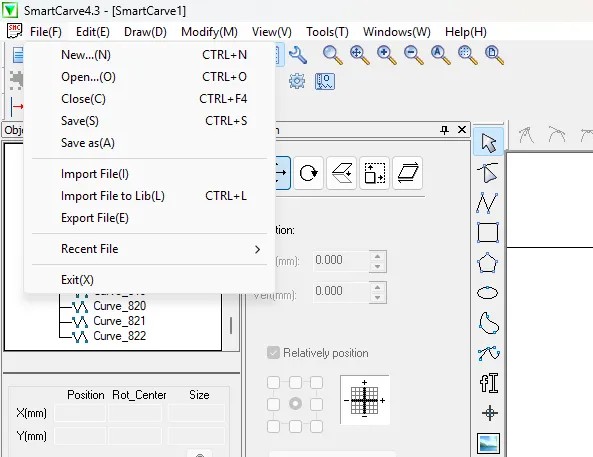Select the pan-zoom magnifier with arrows
This screenshot has width=593, height=457.
pos(359,55)
